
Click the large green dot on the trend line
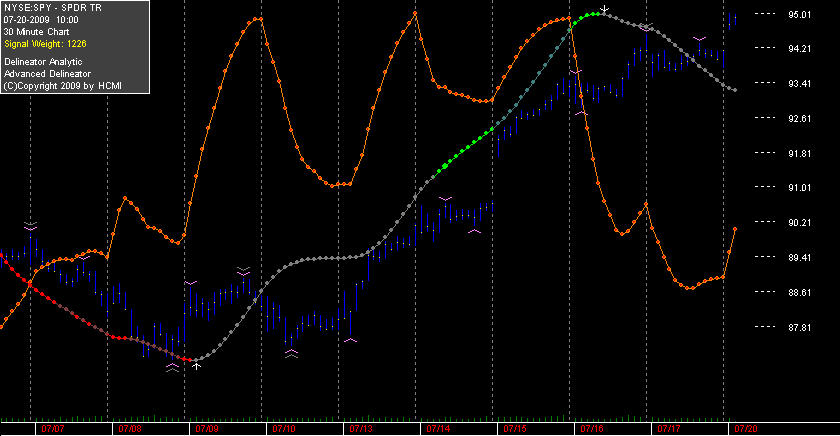click(x=445, y=167)
